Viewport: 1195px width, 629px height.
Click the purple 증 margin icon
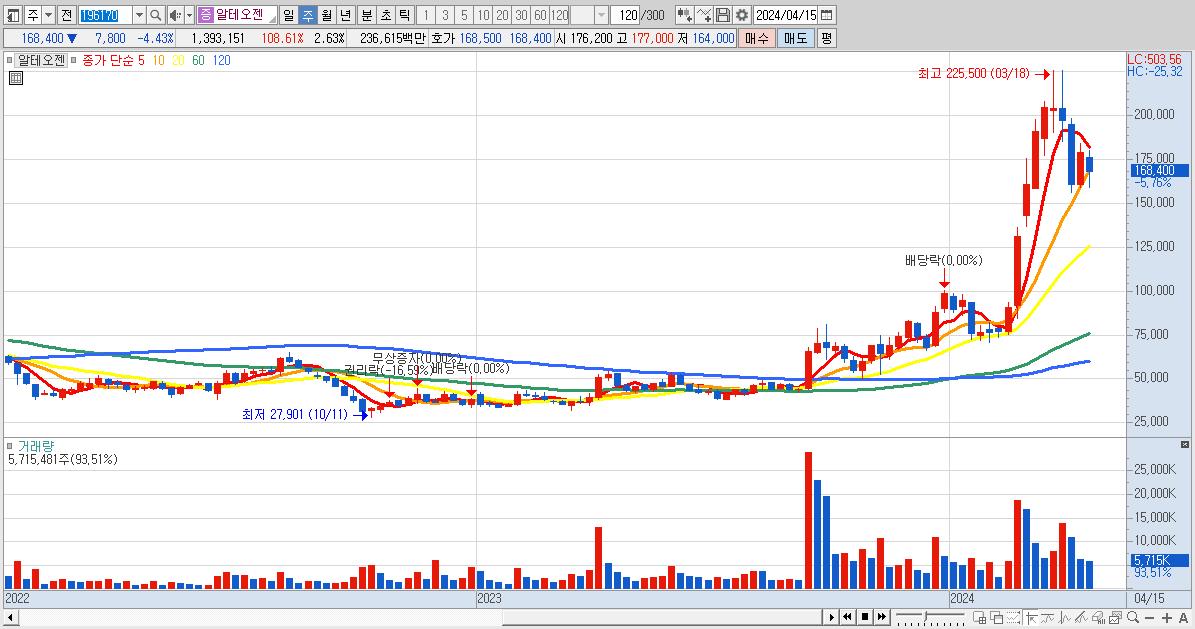206,14
